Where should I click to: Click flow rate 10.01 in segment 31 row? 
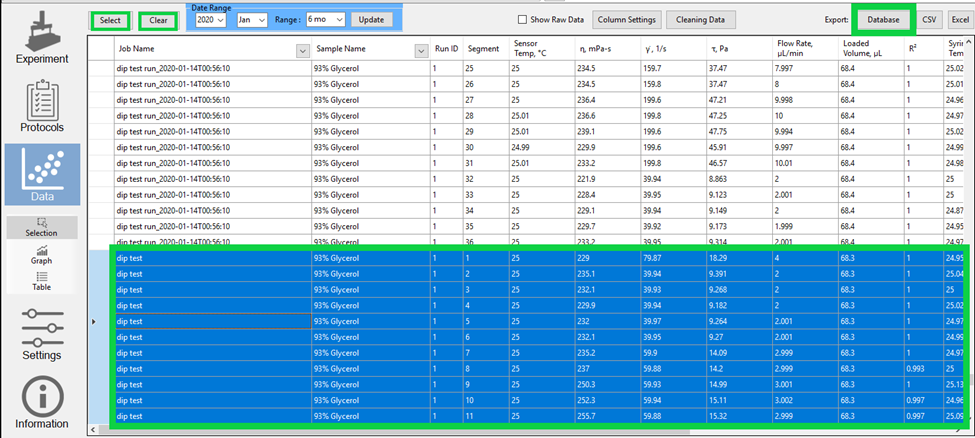805,163
